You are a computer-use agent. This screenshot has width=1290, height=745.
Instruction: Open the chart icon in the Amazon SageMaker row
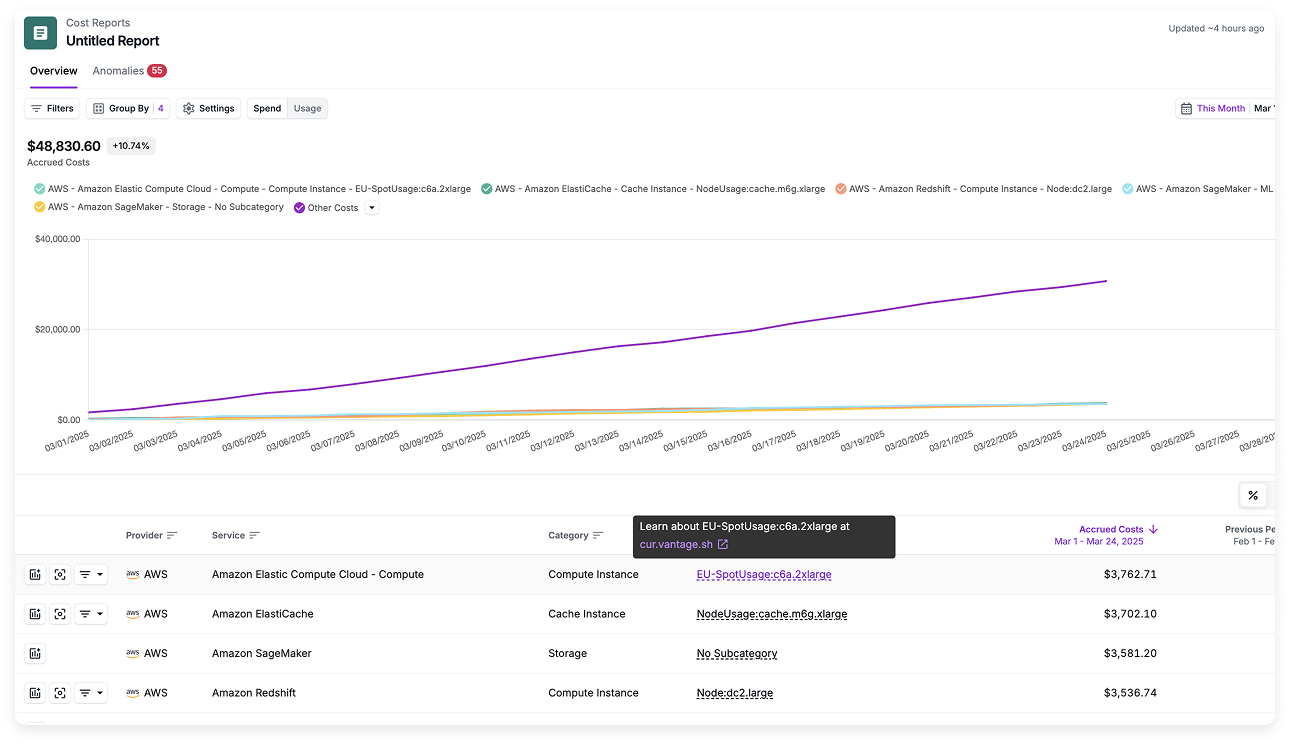[35, 653]
